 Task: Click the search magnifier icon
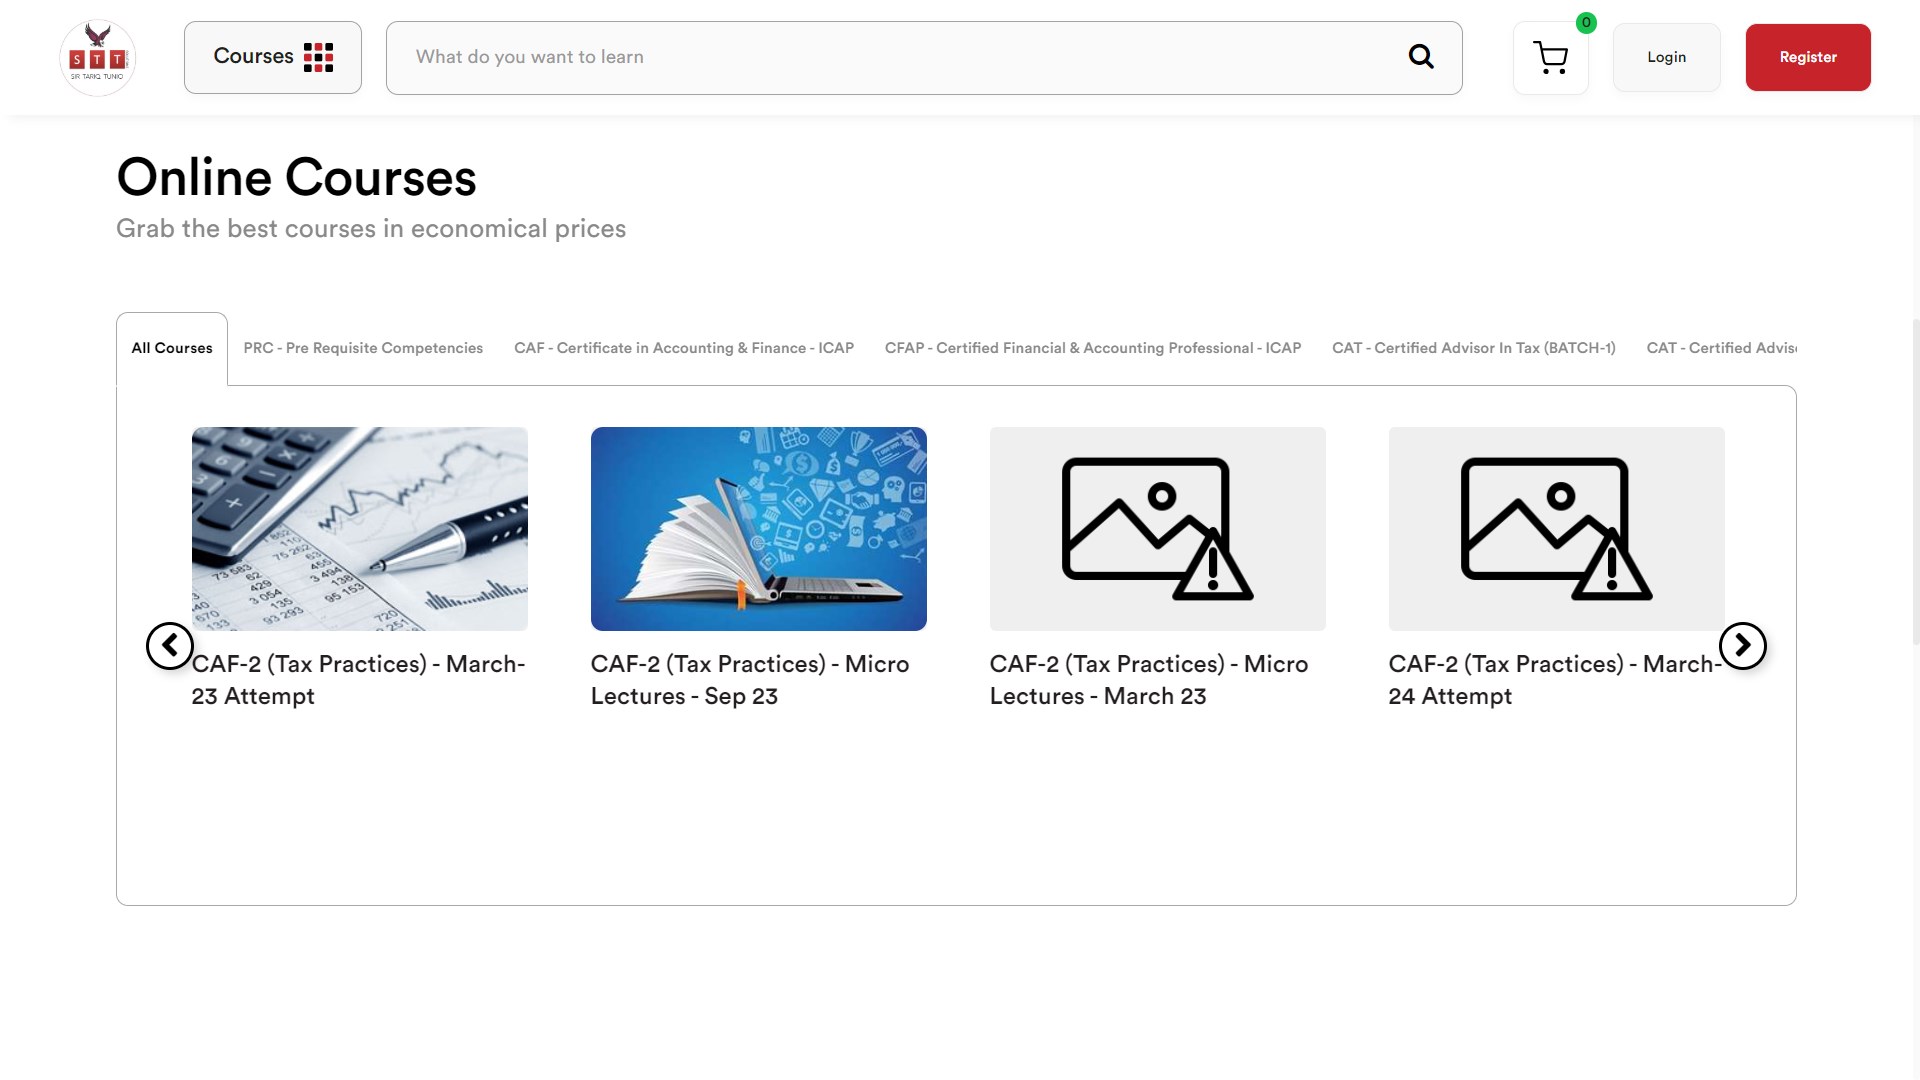pyautogui.click(x=1420, y=57)
